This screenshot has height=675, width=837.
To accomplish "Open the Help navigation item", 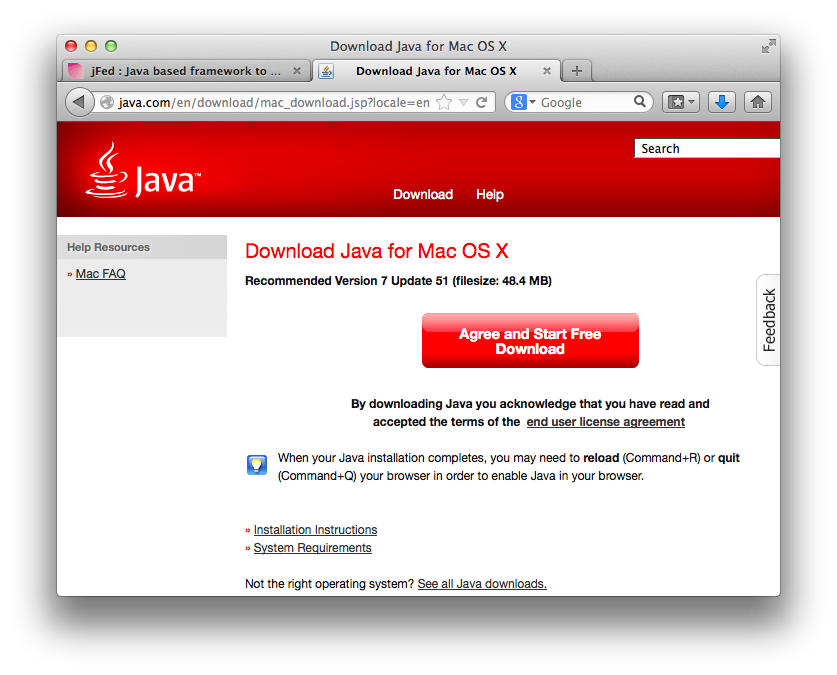I will tap(489, 194).
